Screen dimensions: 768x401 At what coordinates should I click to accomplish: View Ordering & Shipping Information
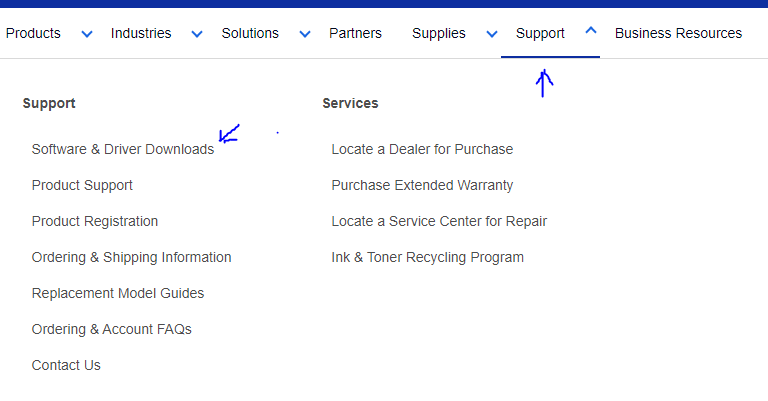tap(131, 257)
